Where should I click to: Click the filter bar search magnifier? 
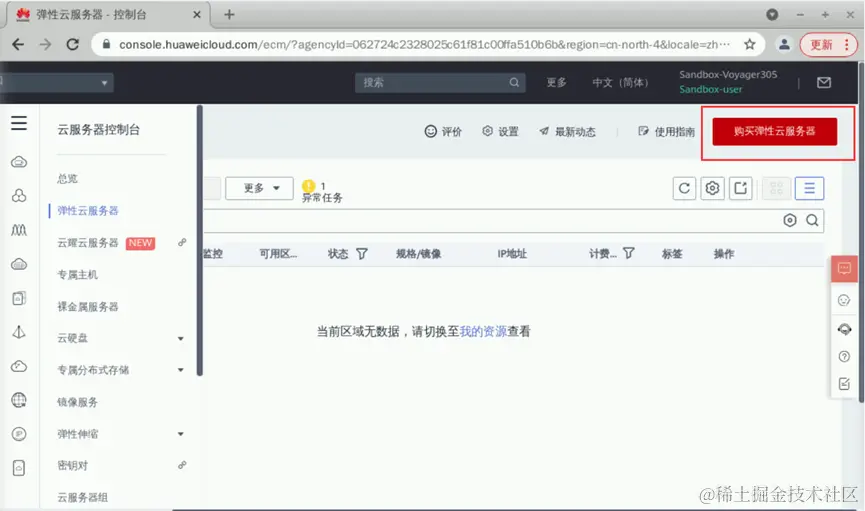[x=812, y=221]
